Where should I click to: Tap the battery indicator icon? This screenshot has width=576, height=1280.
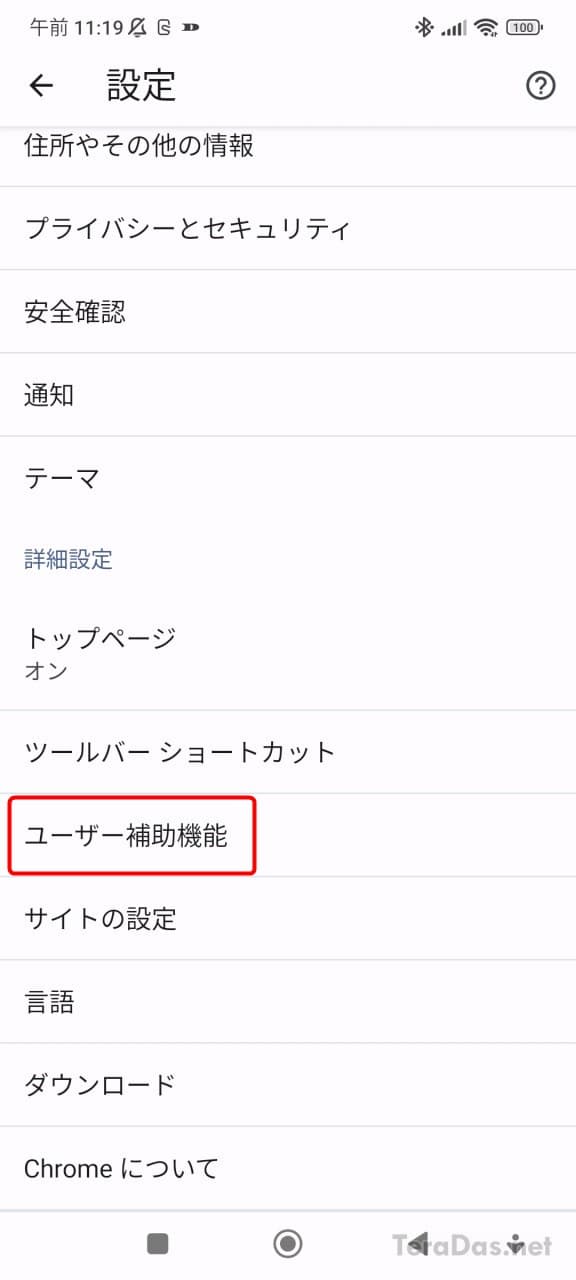click(524, 28)
